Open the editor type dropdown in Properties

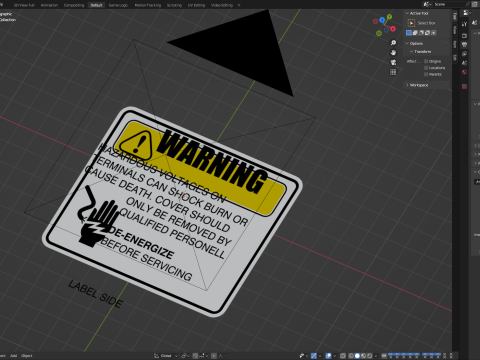pos(467,13)
